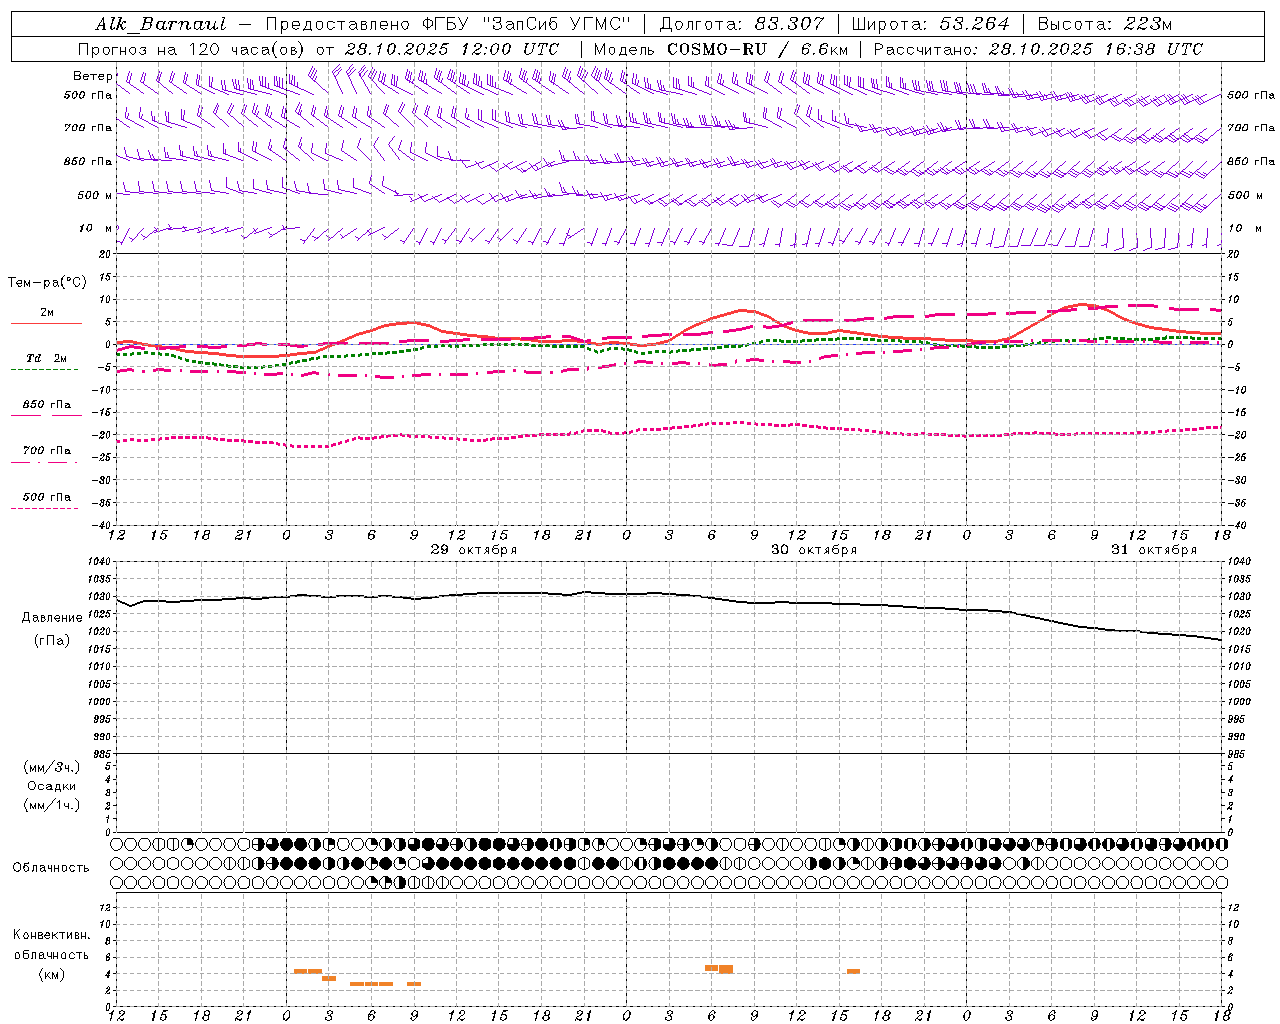Click the solid red line sample under 2м
Screen dimensions: 1280x1024
click(x=46, y=323)
